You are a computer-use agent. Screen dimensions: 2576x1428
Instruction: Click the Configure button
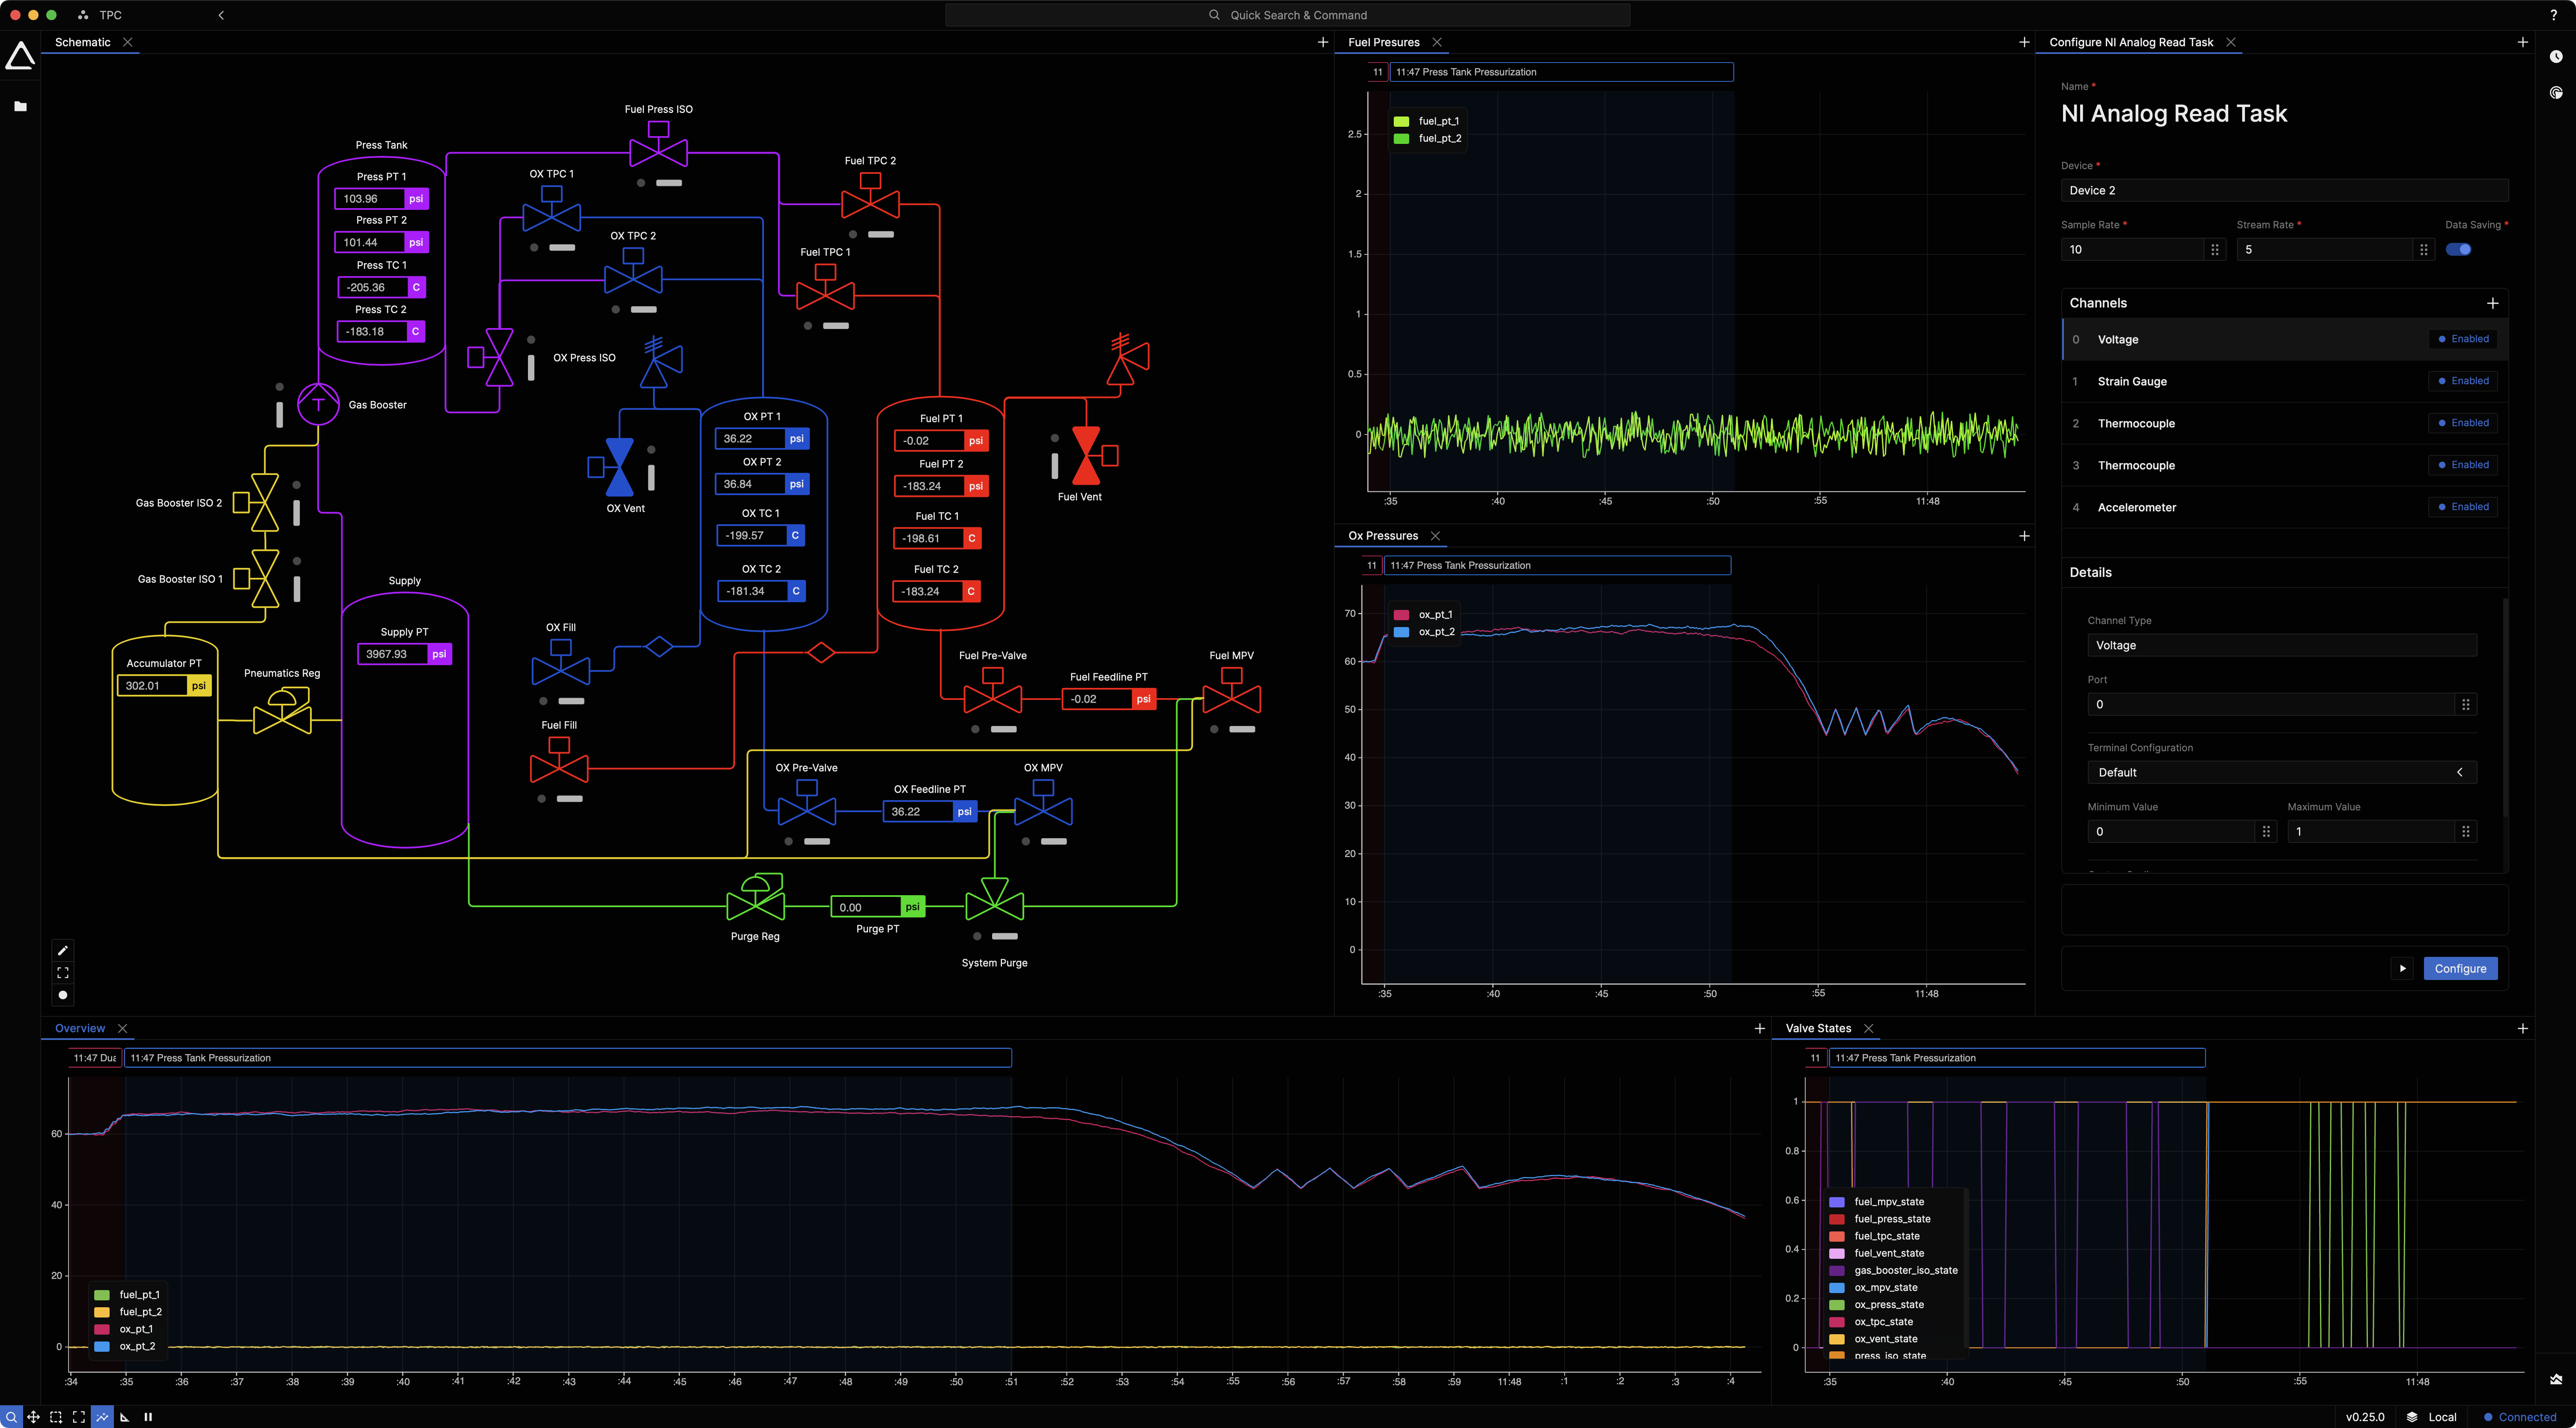tap(2459, 968)
